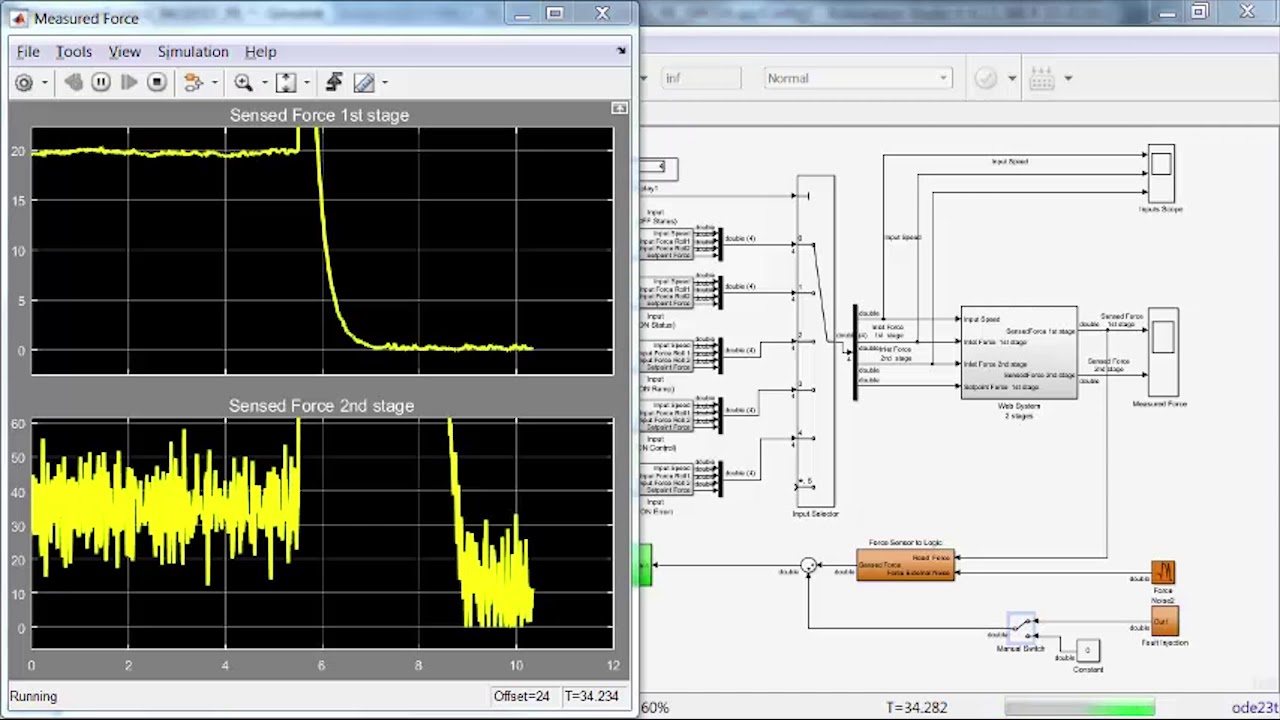
Task: Click highlight Simulink block icon
Action: click(x=193, y=83)
